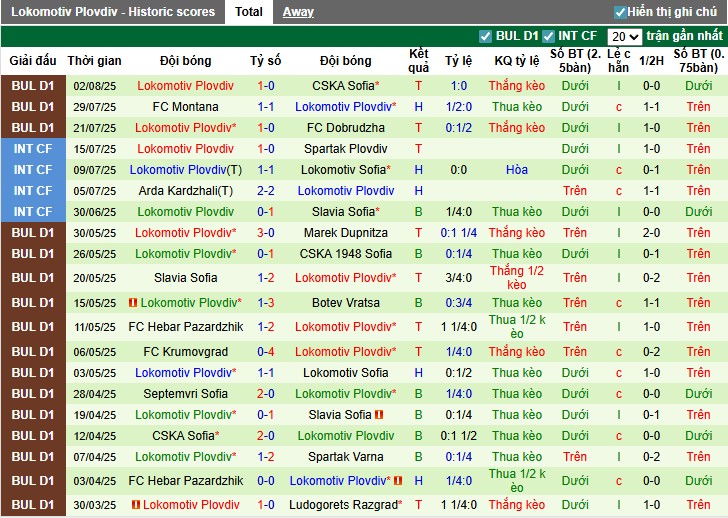This screenshot has height=518, width=728.
Task: Open Ludogorets Razgrad team link
Action: click(x=344, y=505)
